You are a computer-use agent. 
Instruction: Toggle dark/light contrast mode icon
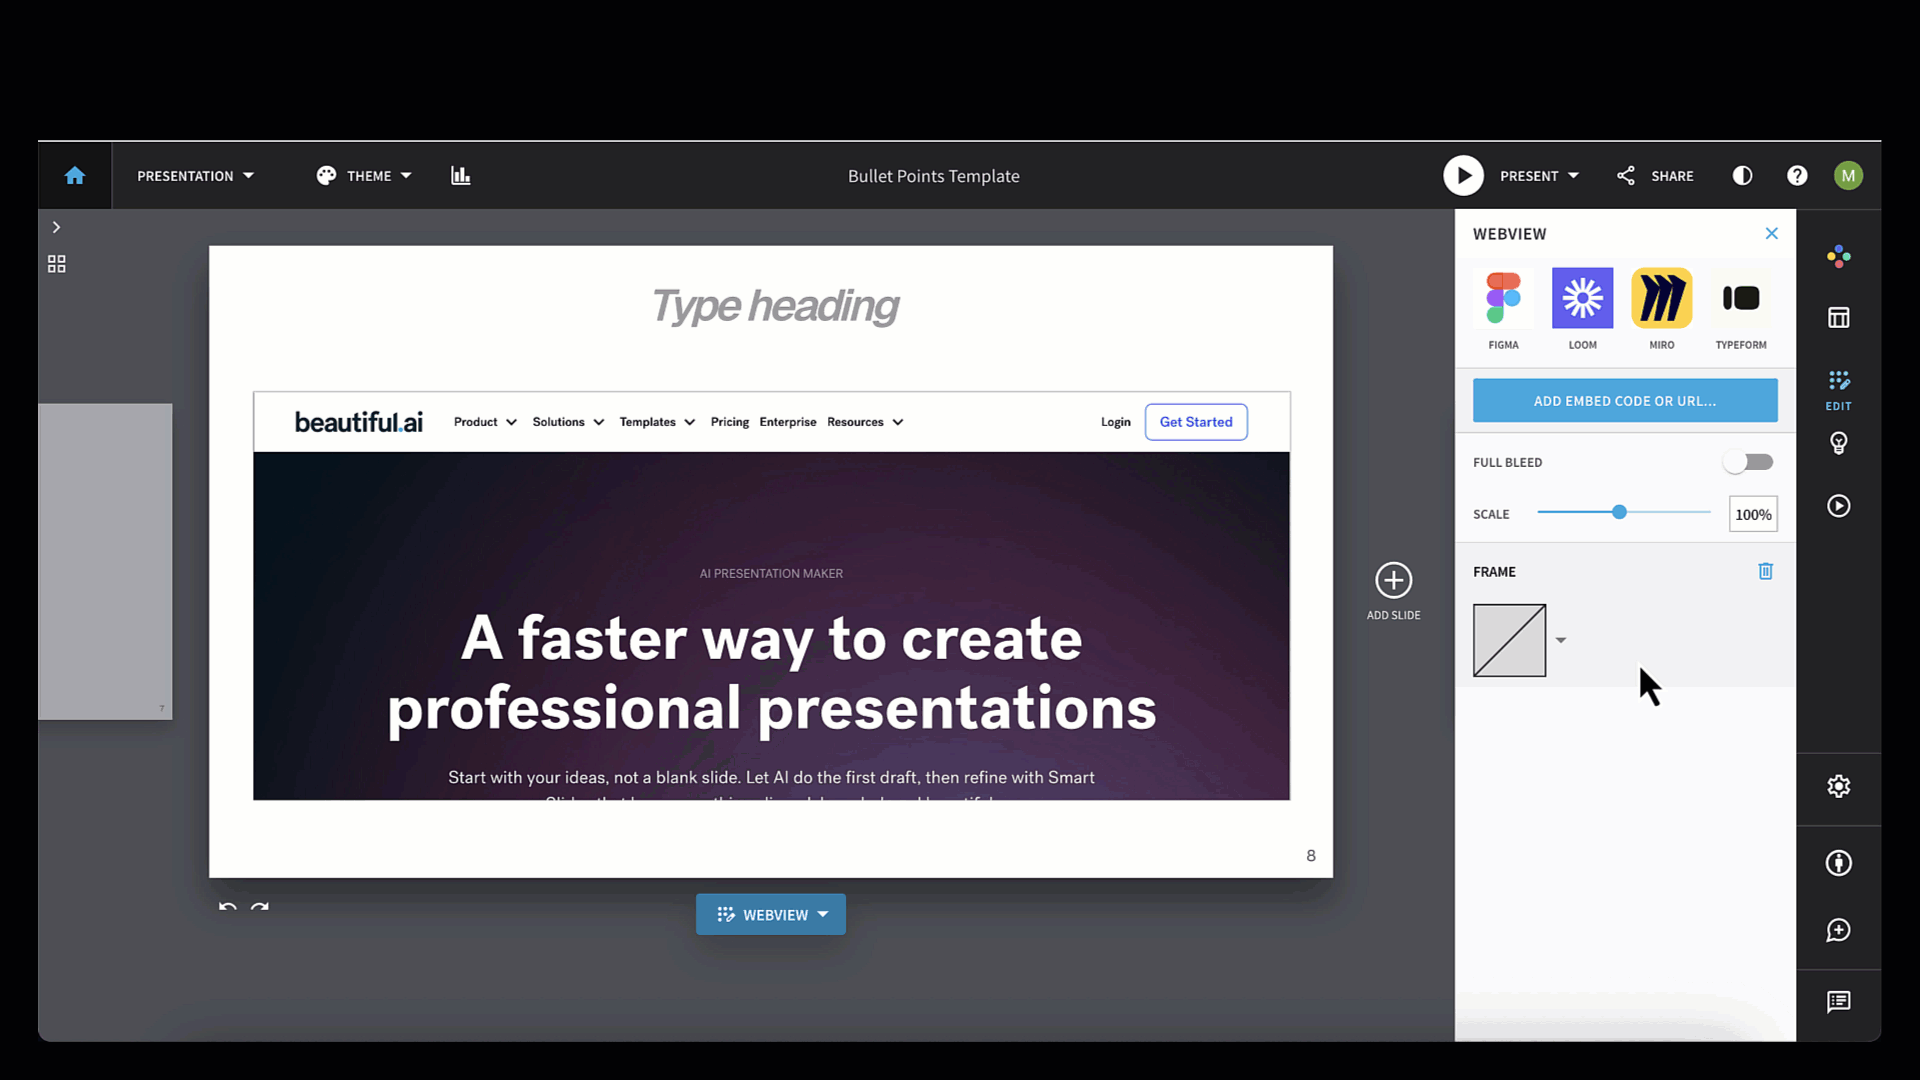click(x=1742, y=176)
